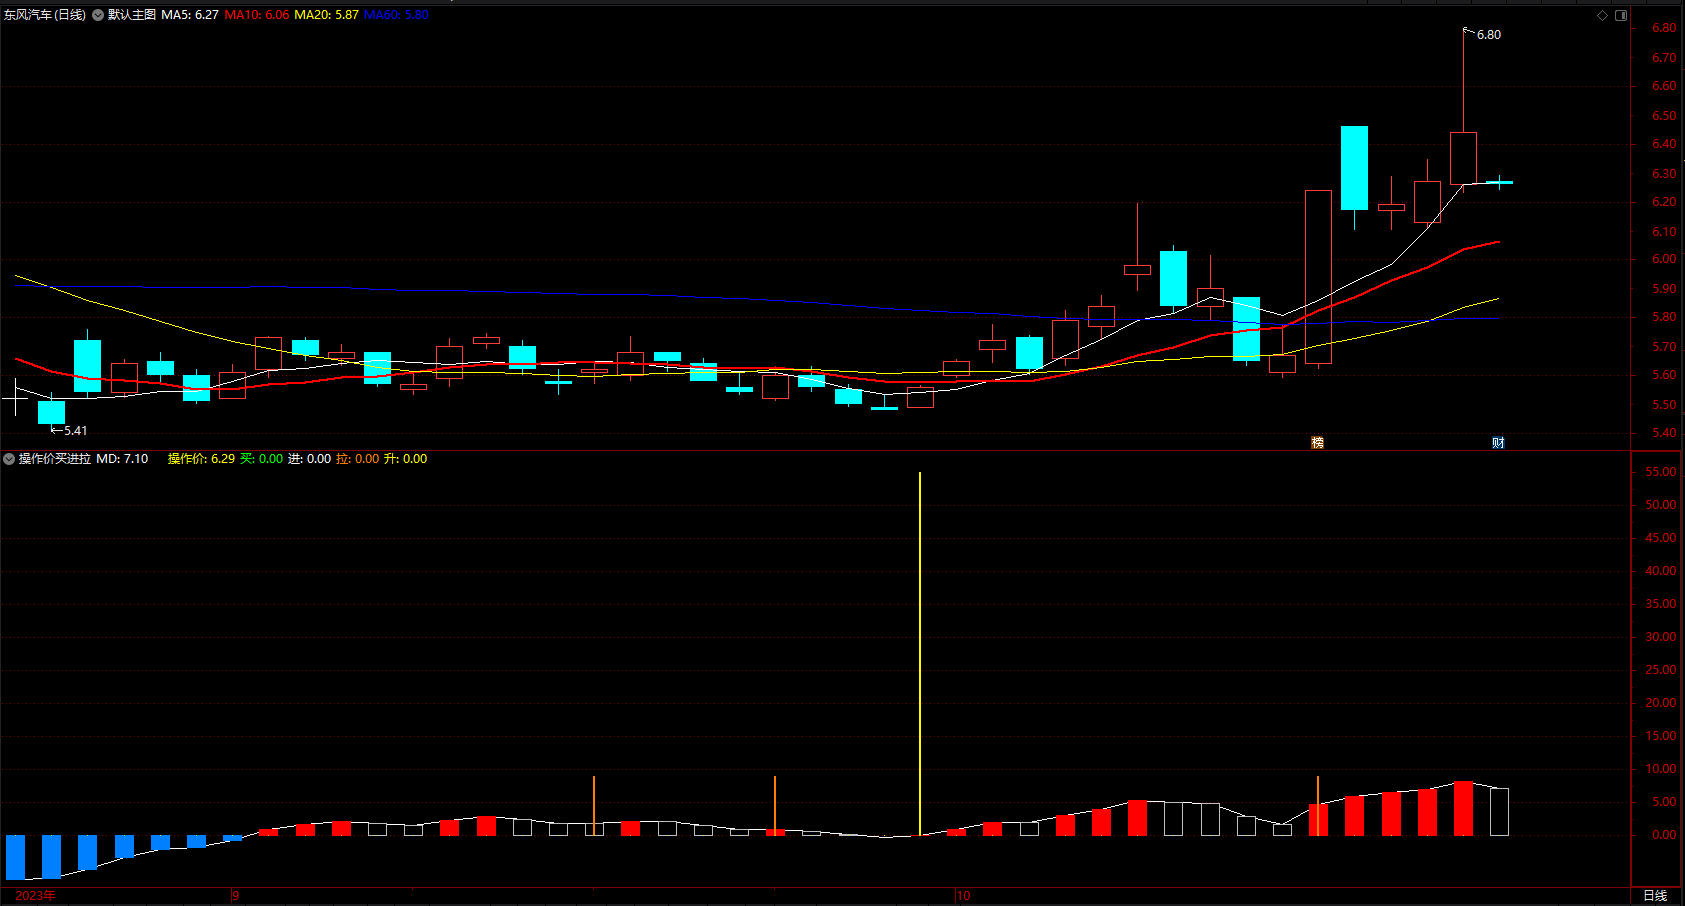1685x906 pixels.
Task: Click the blue MA60: 5.80 indicator value
Action: (x=396, y=15)
